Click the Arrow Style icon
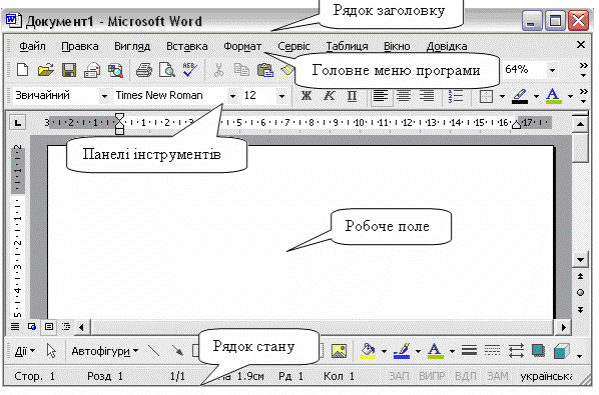599x395 pixels. click(x=516, y=350)
